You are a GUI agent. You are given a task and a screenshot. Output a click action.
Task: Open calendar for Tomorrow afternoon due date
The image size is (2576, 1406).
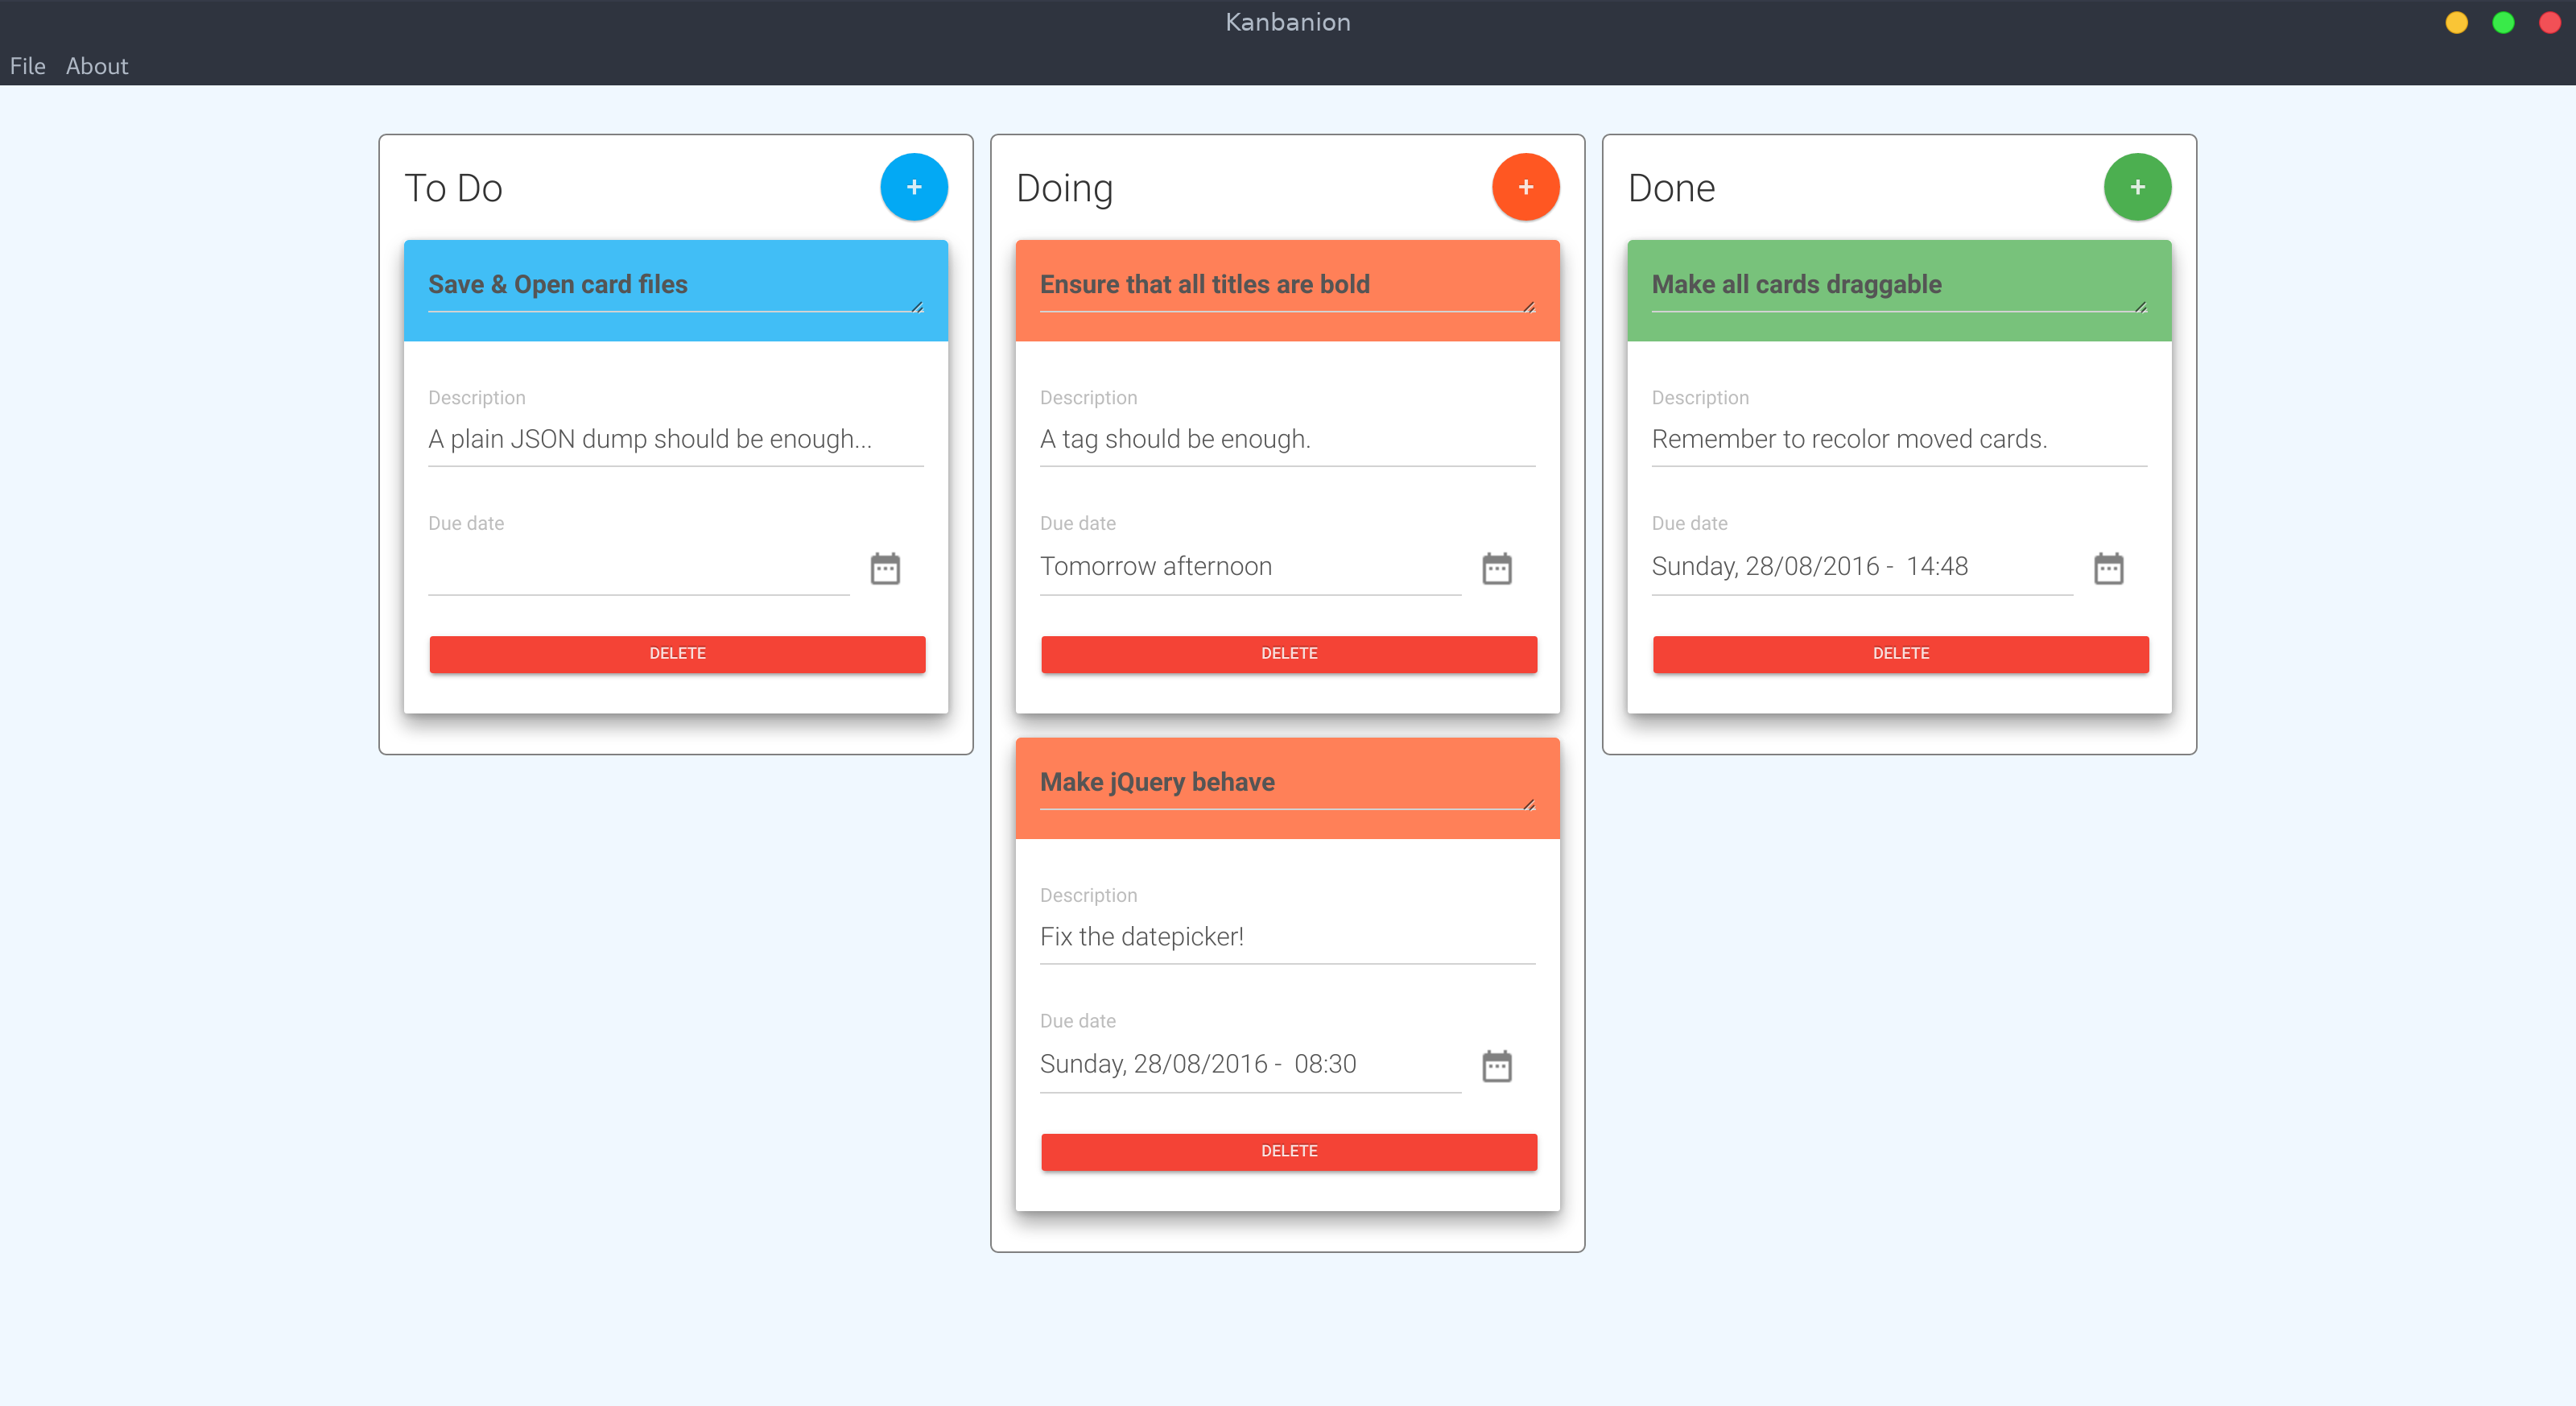[1496, 568]
